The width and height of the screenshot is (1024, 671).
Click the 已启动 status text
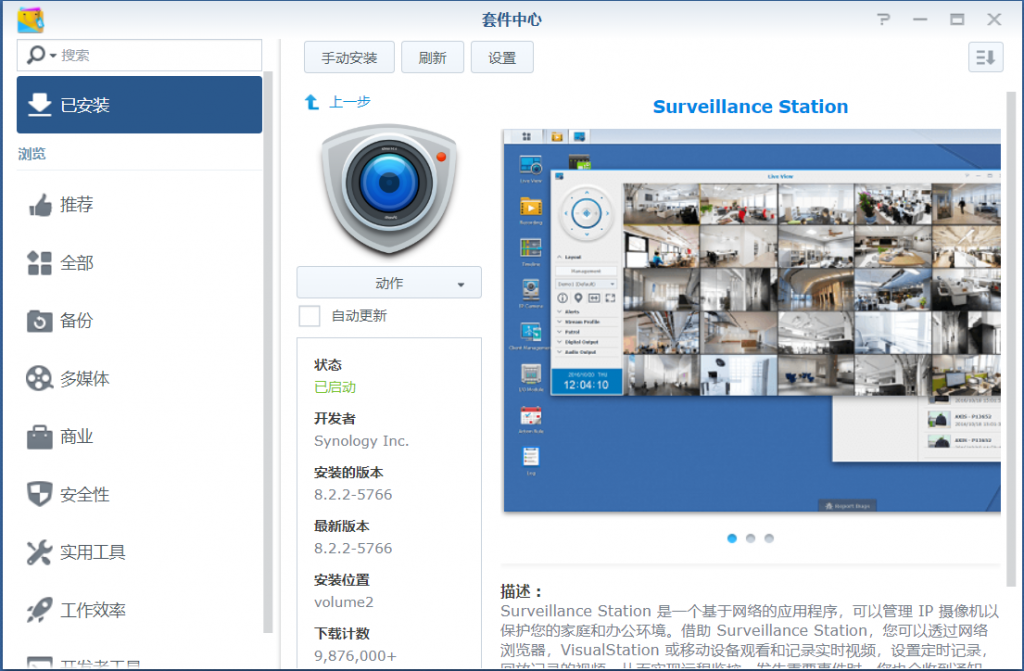pyautogui.click(x=335, y=387)
